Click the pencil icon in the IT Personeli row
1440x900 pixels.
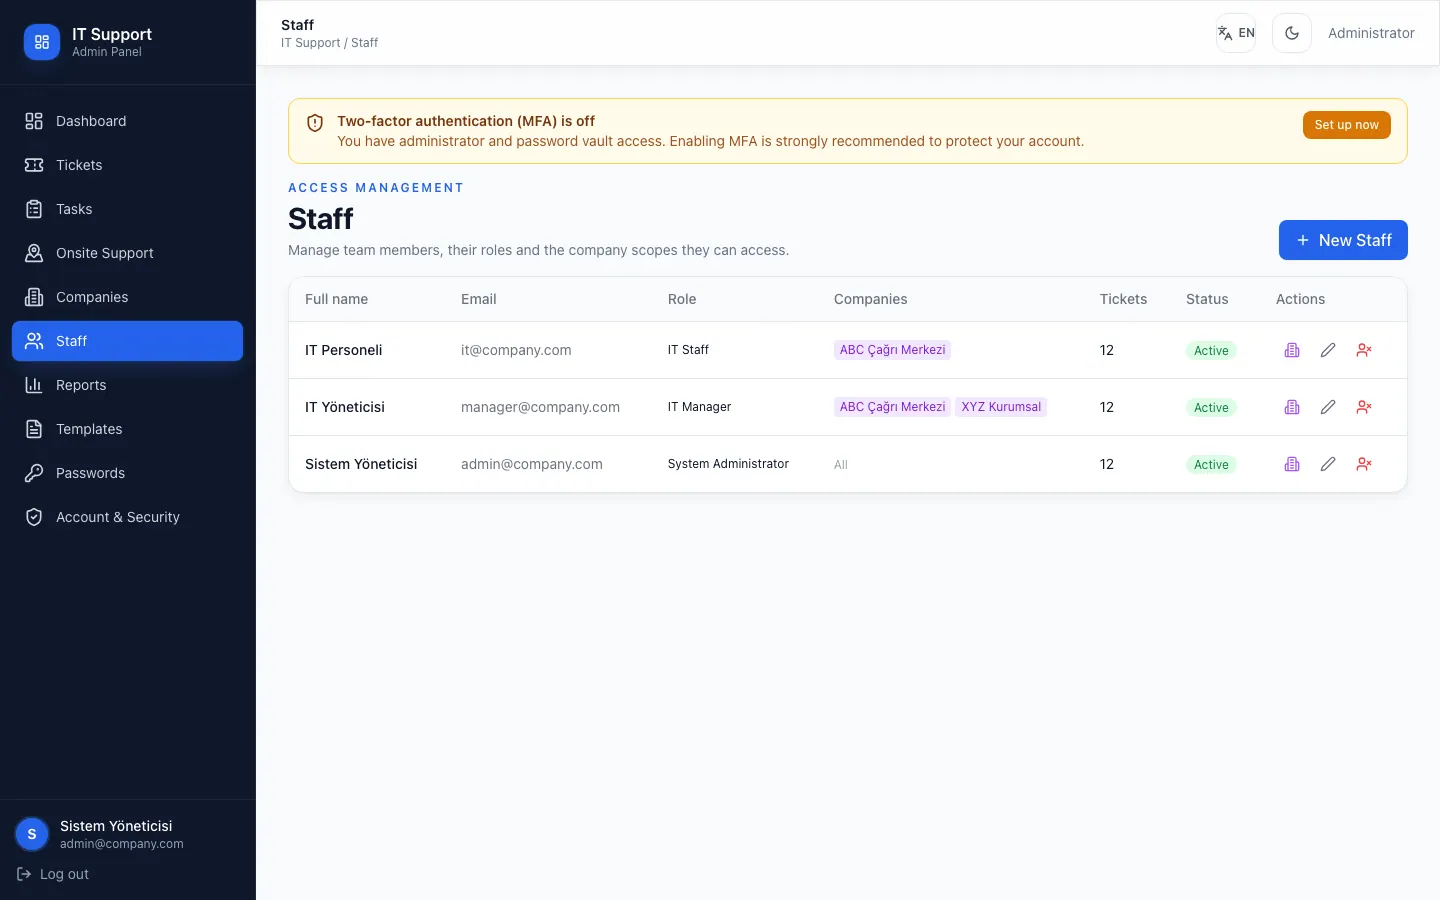click(1328, 350)
